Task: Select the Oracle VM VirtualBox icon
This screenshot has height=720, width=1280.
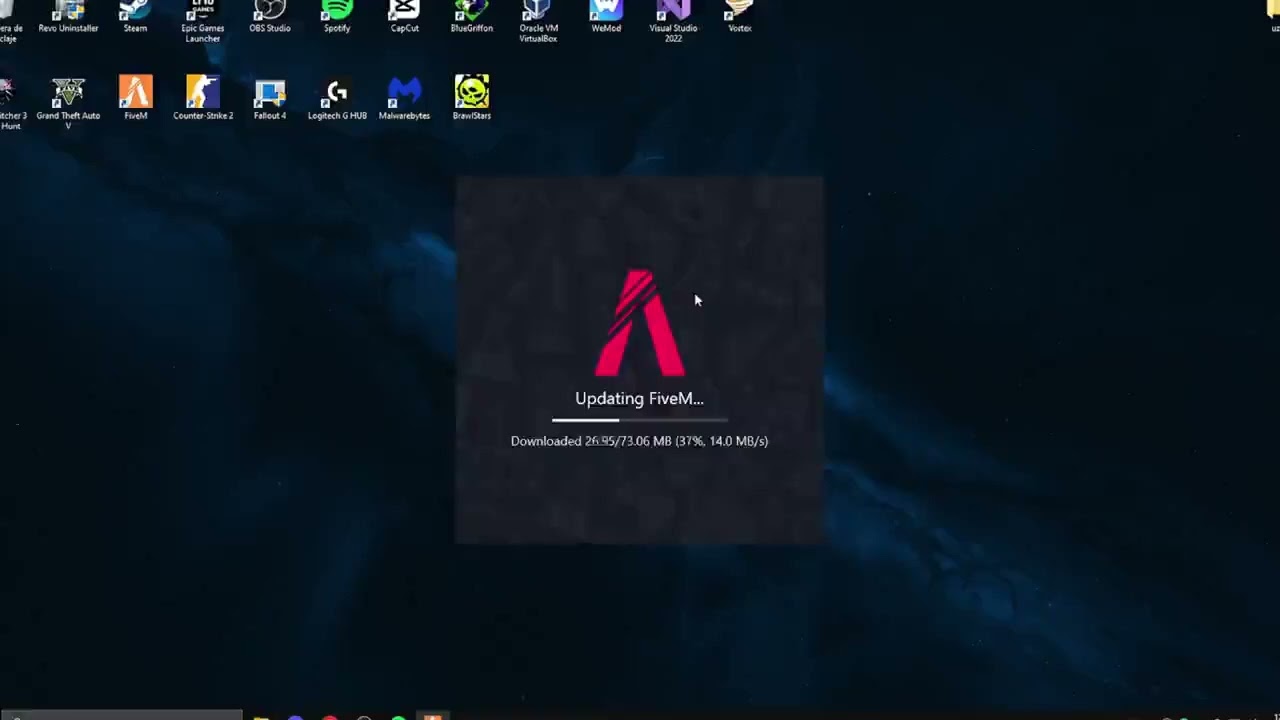Action: coord(538,20)
